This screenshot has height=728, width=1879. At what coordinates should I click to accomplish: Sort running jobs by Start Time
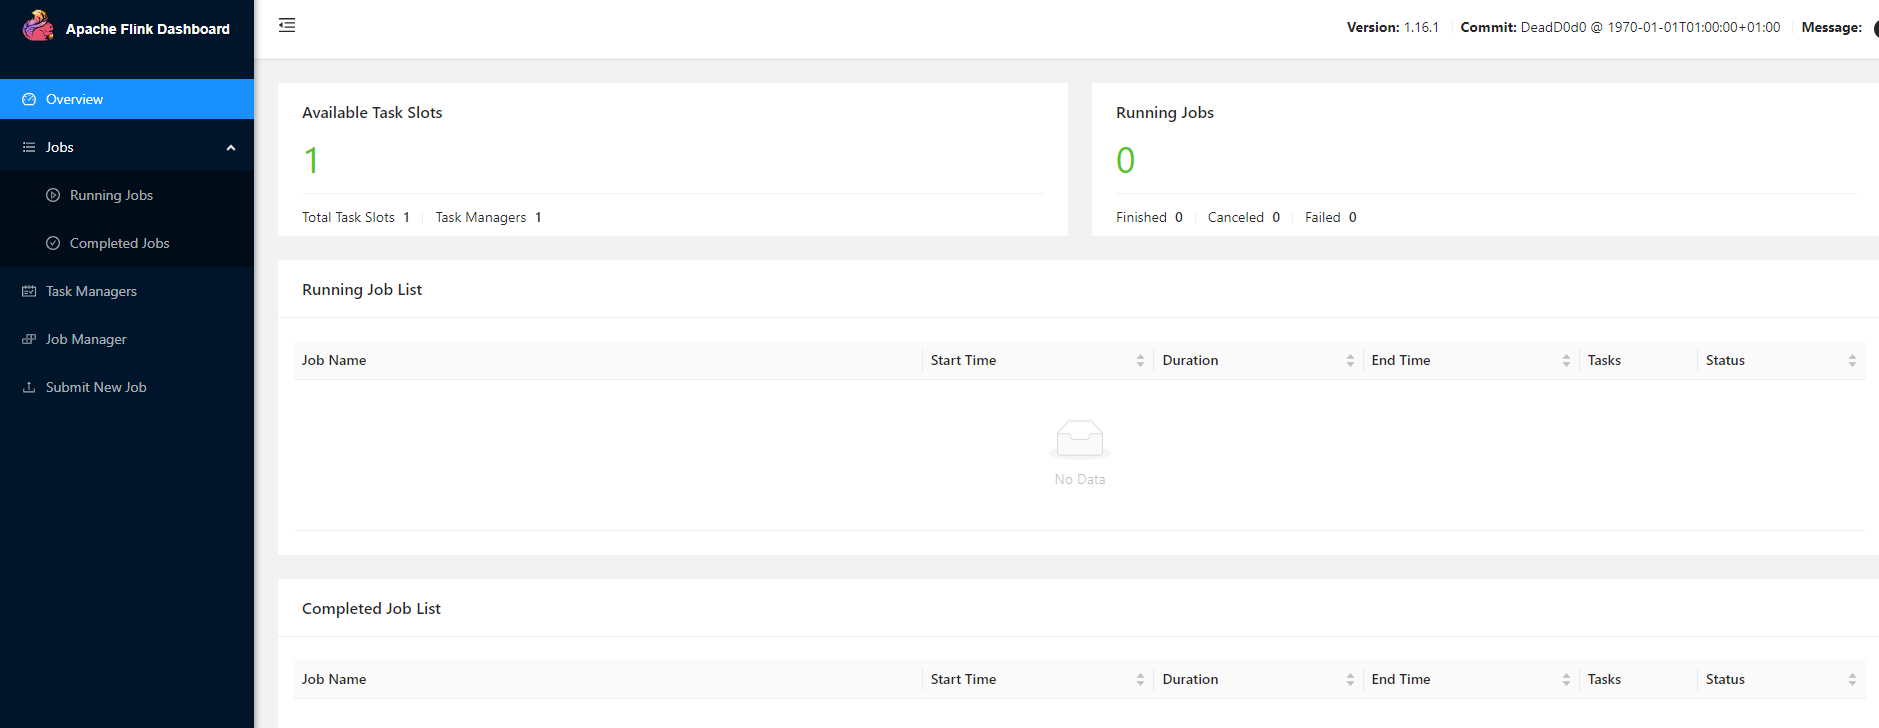[x=1140, y=361]
